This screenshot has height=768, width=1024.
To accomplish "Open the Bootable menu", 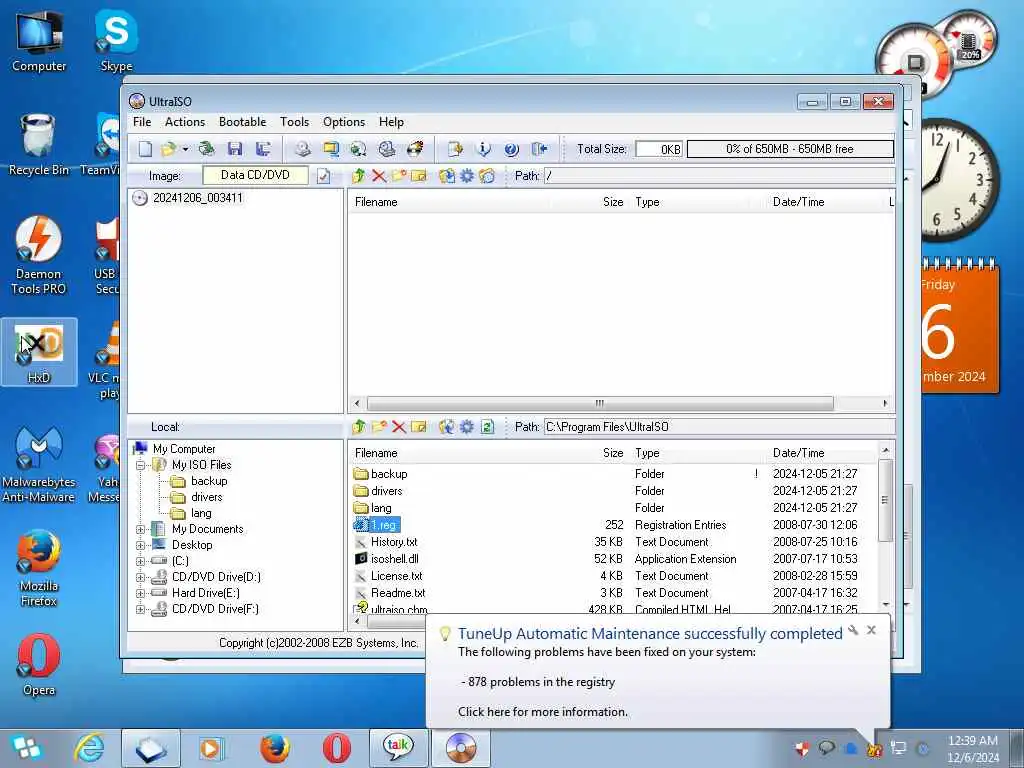I will [x=242, y=122].
